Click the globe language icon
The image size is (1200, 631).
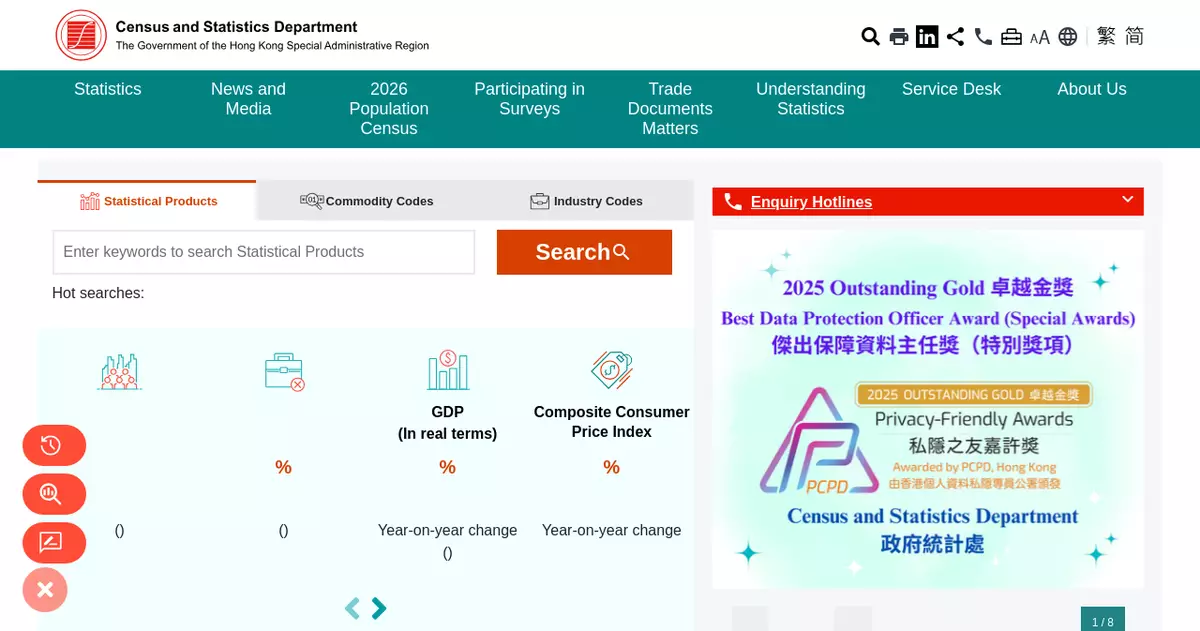tap(1068, 37)
